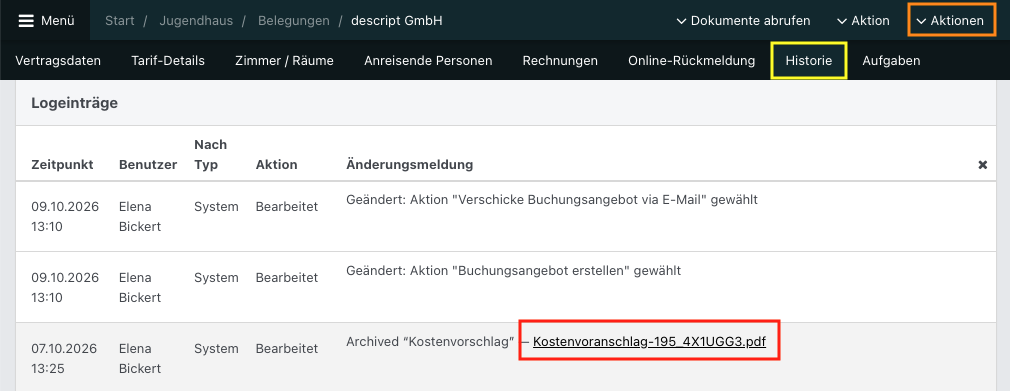
Task: Select the "Buchungsangebot erstellen" log message
Action: tap(513, 271)
